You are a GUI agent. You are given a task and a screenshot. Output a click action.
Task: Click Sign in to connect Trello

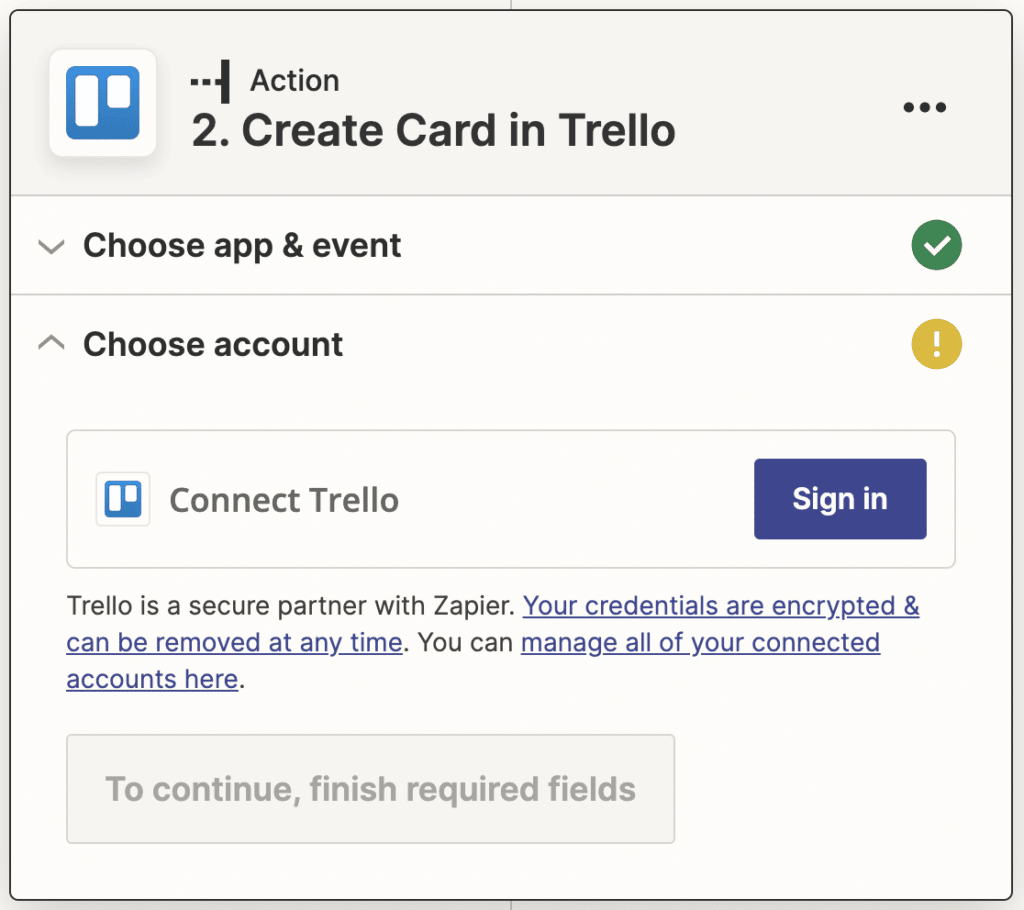pyautogui.click(x=840, y=499)
